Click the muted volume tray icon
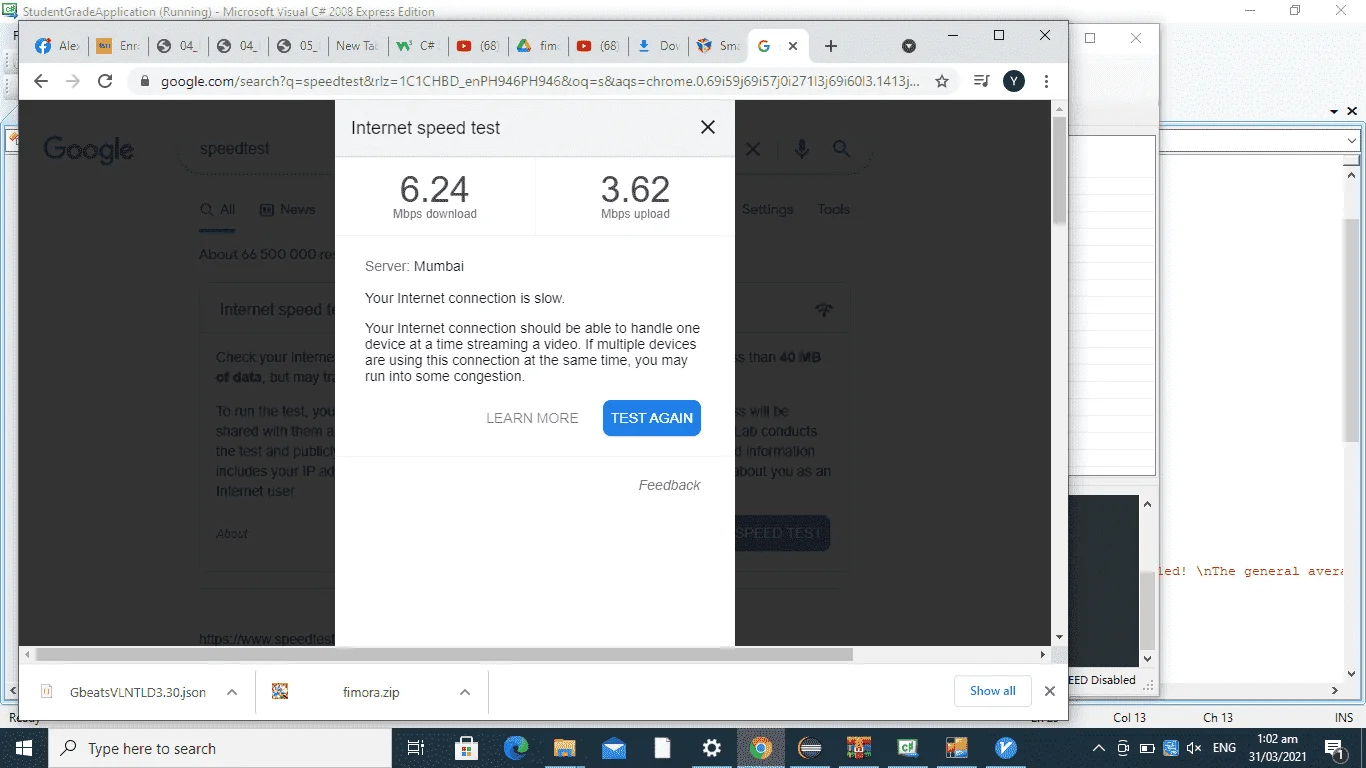 coord(1193,748)
